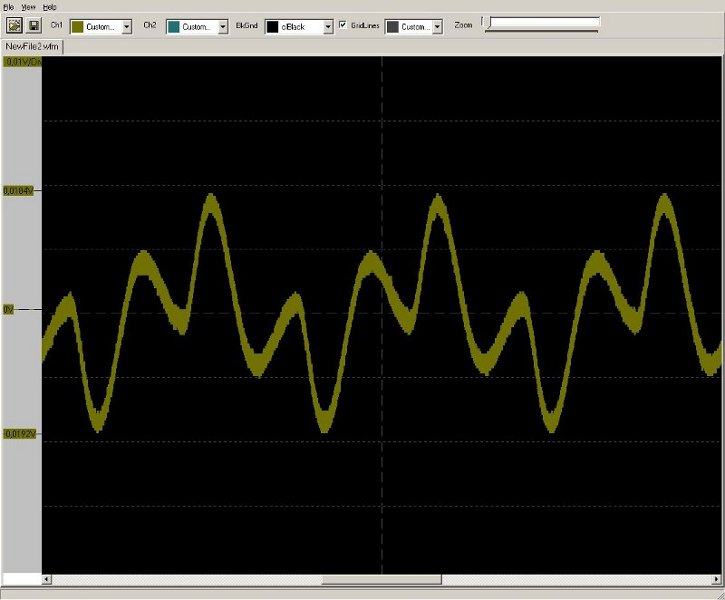Image resolution: width=725 pixels, height=600 pixels.
Task: Click the horizontal scrollbar right arrow
Action: click(718, 580)
